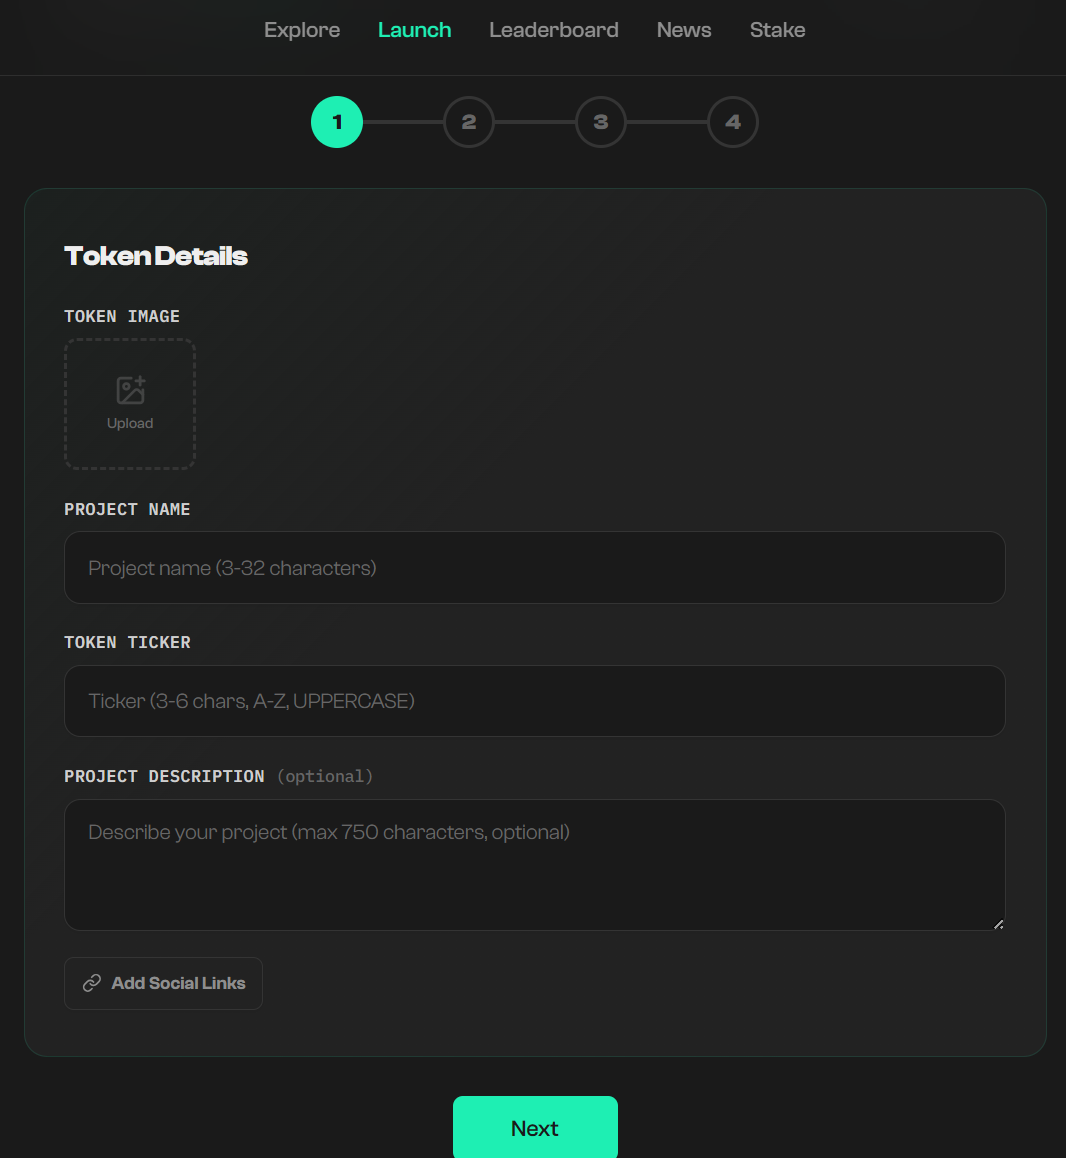The width and height of the screenshot is (1066, 1158).
Task: Navigate to News
Action: pos(684,30)
